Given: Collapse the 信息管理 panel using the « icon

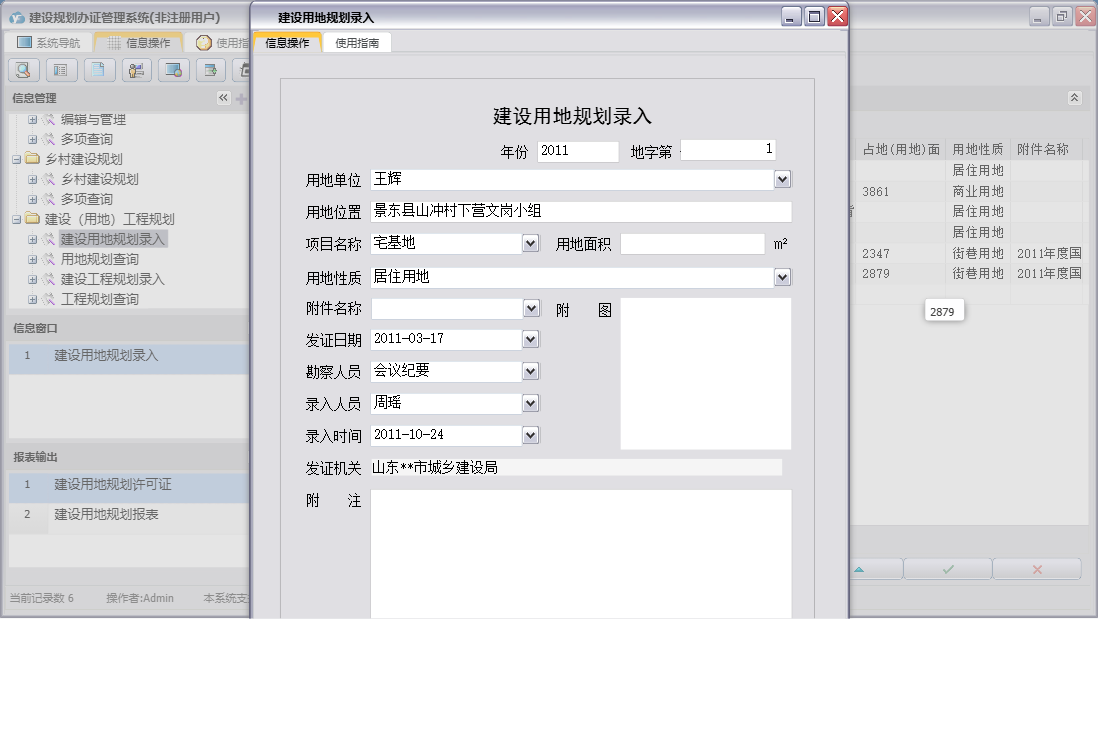Looking at the screenshot, I should point(222,98).
